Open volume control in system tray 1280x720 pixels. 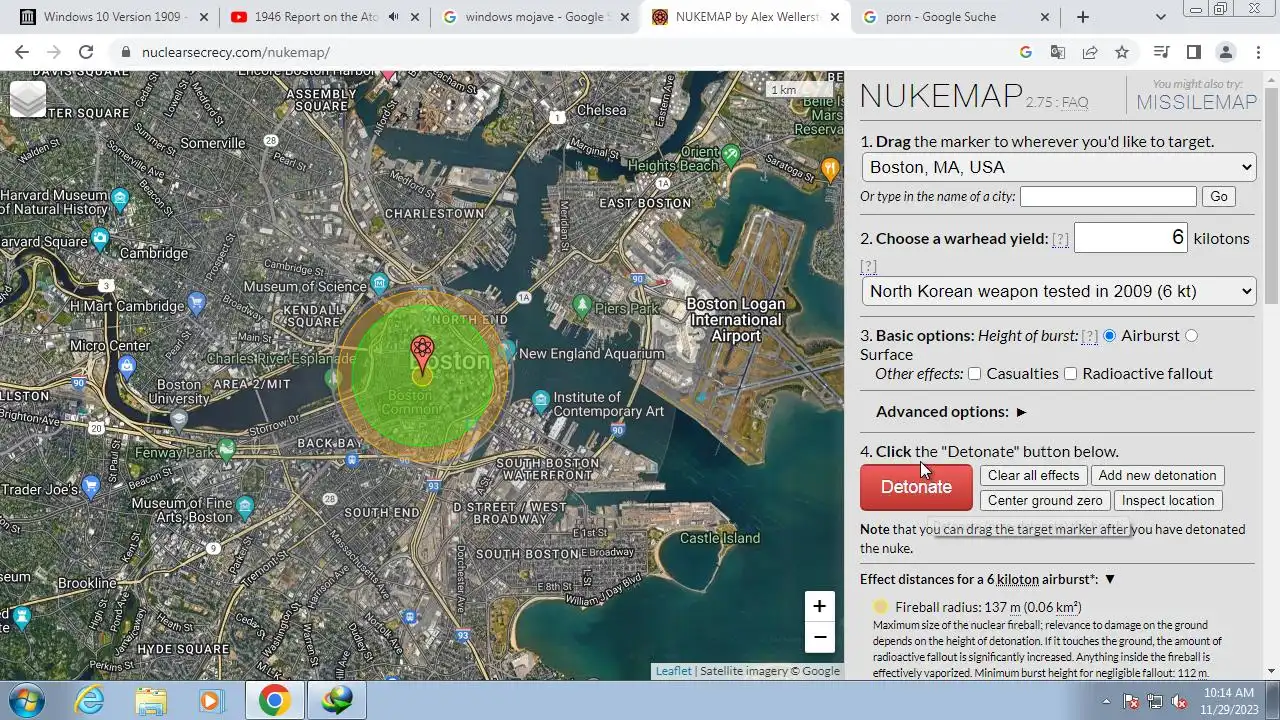tap(1181, 701)
